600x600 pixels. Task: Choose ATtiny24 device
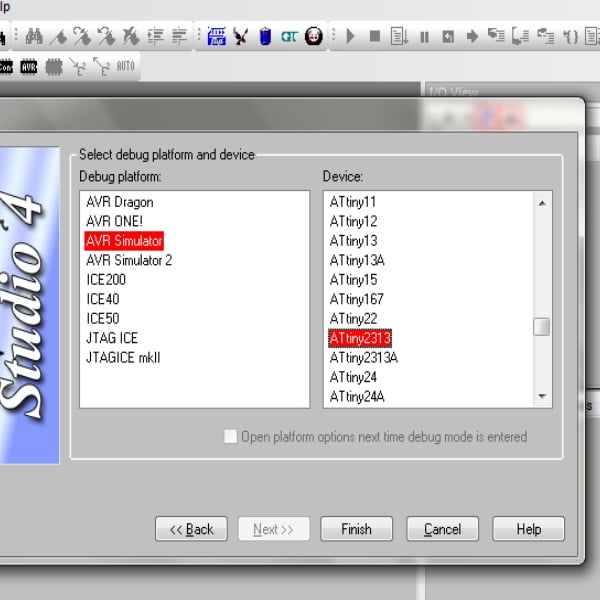pos(353,377)
